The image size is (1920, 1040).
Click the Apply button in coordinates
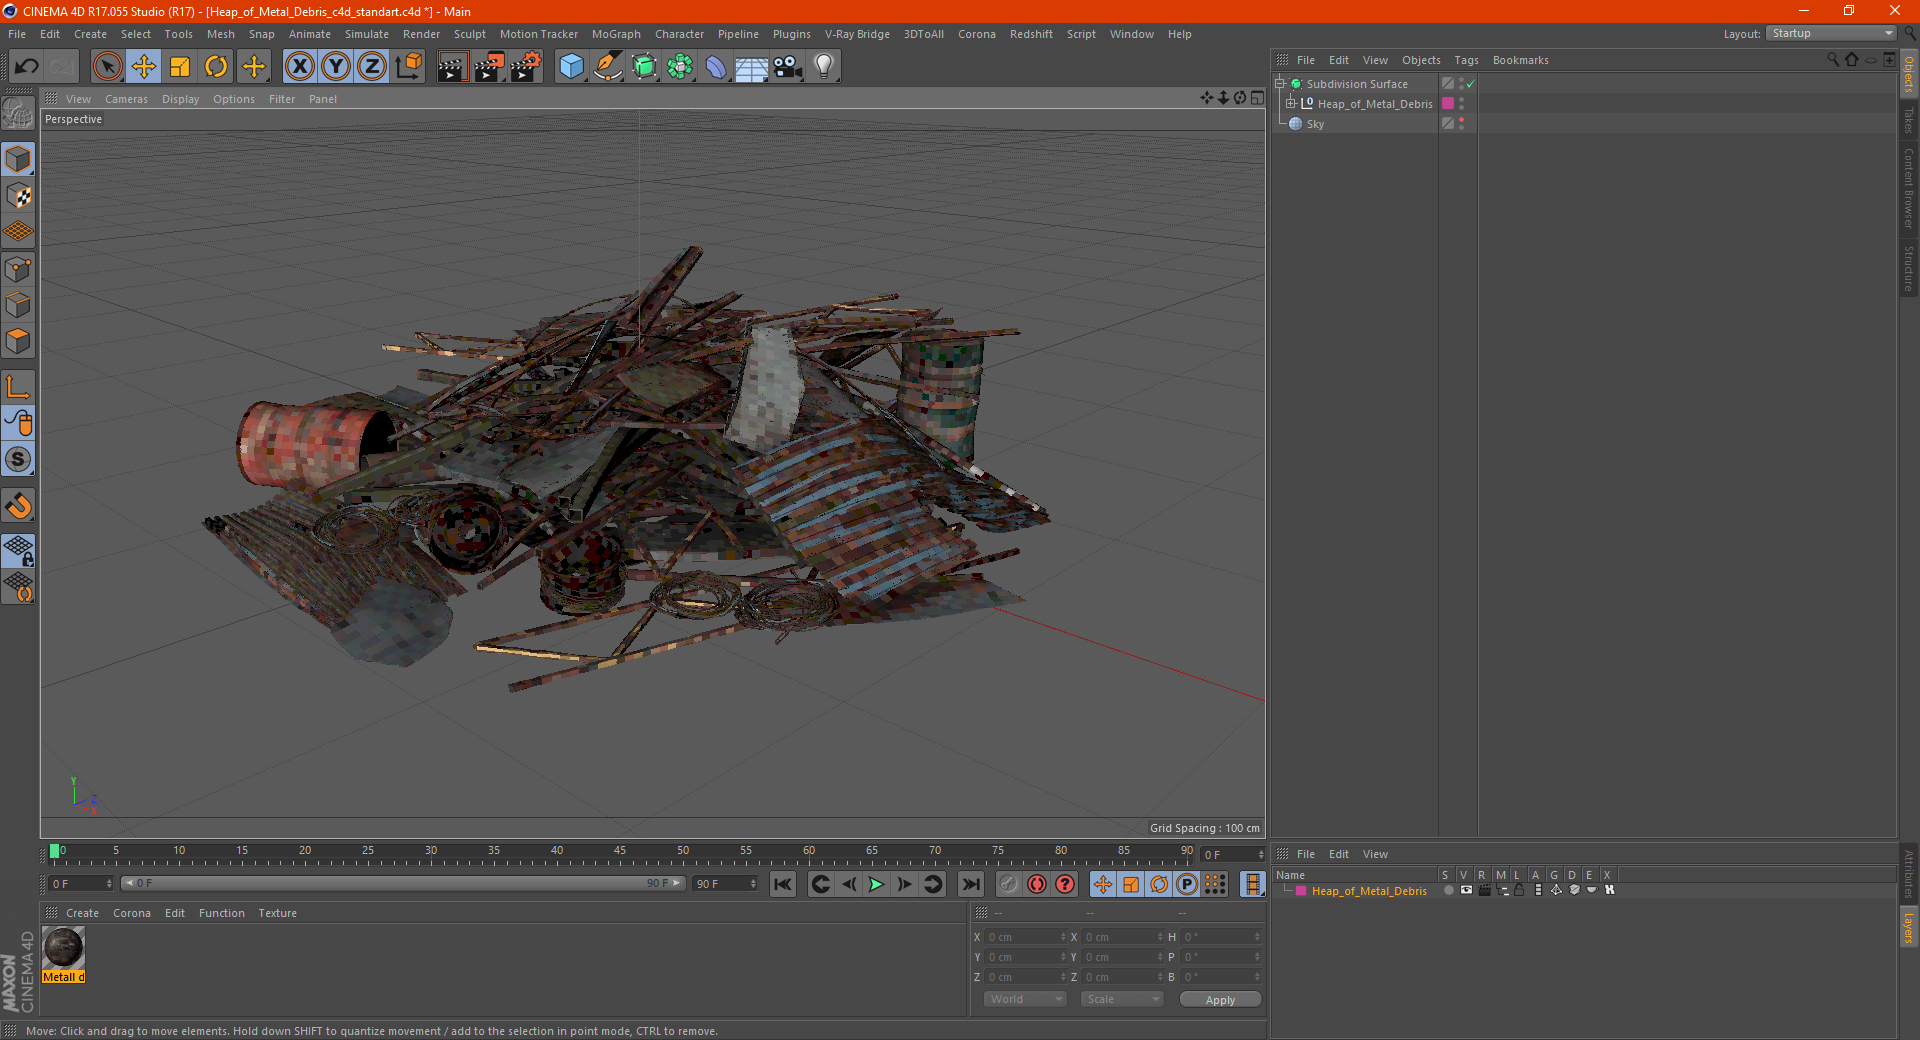tap(1220, 1000)
